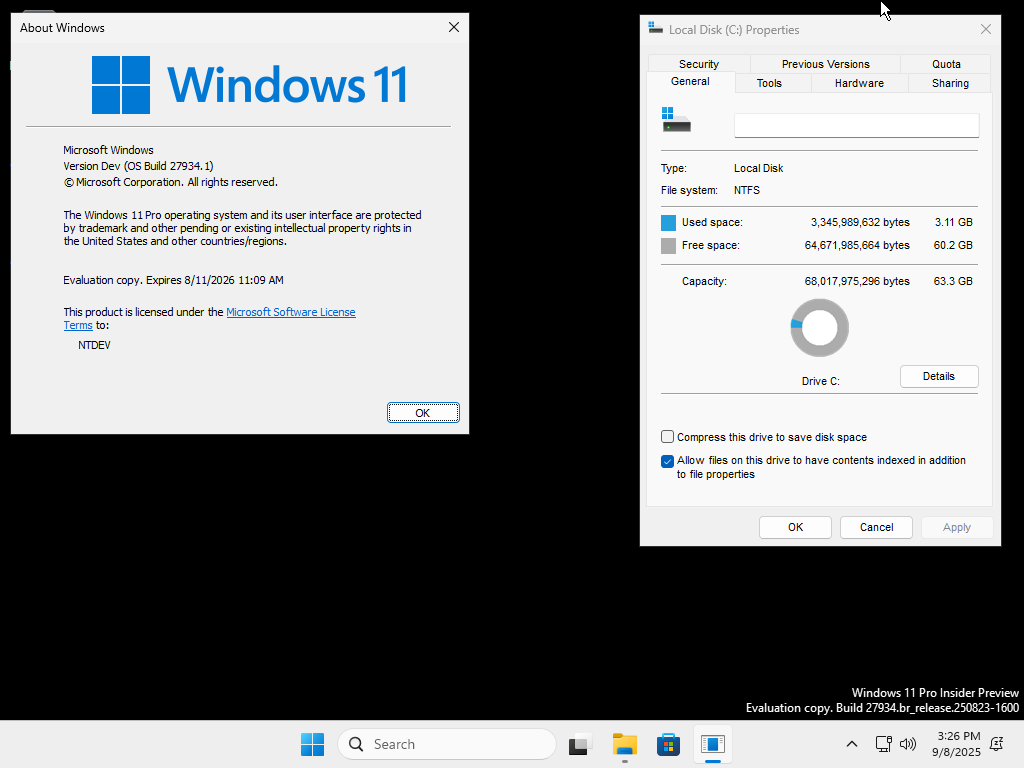Click Cancel in Local Disk Properties
Viewport: 1024px width, 768px height.
pos(876,527)
